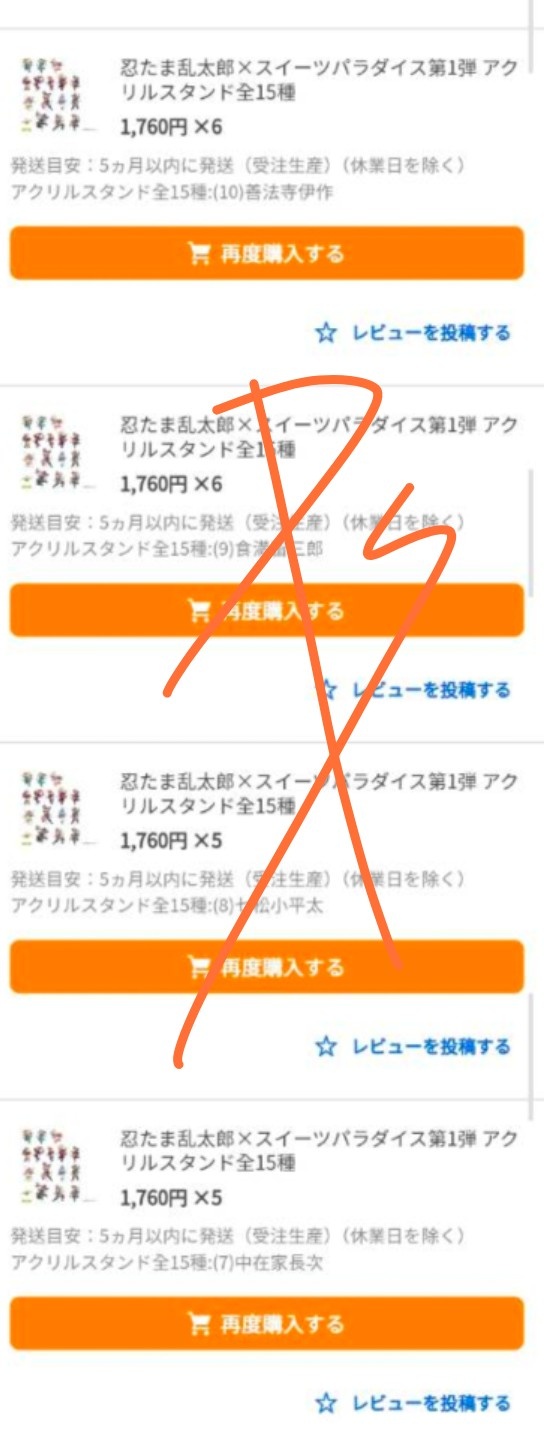The image size is (544, 1430).
Task: Open product thumbnail of the (8)七松小平太 order
Action: coord(58,809)
